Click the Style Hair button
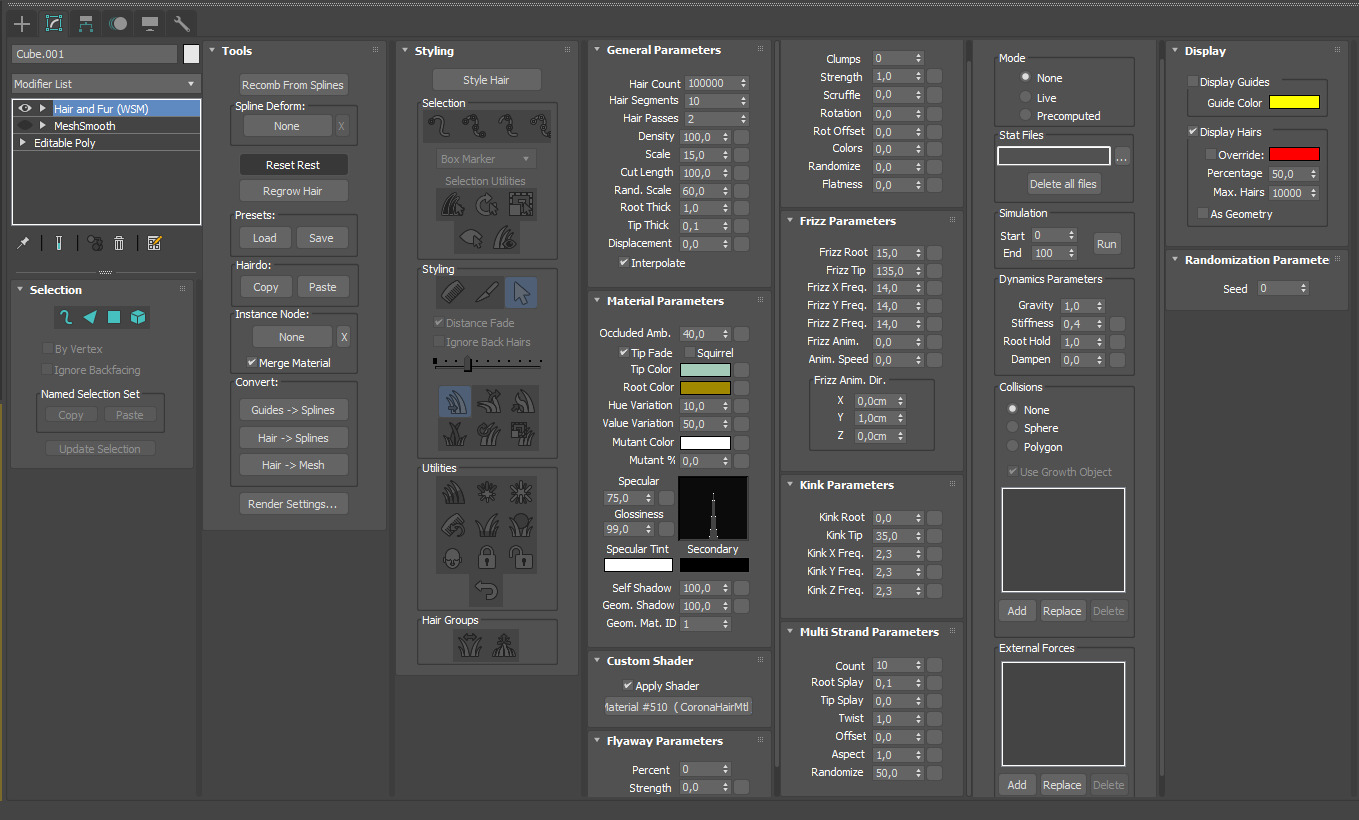The height and width of the screenshot is (820, 1359). [x=487, y=80]
